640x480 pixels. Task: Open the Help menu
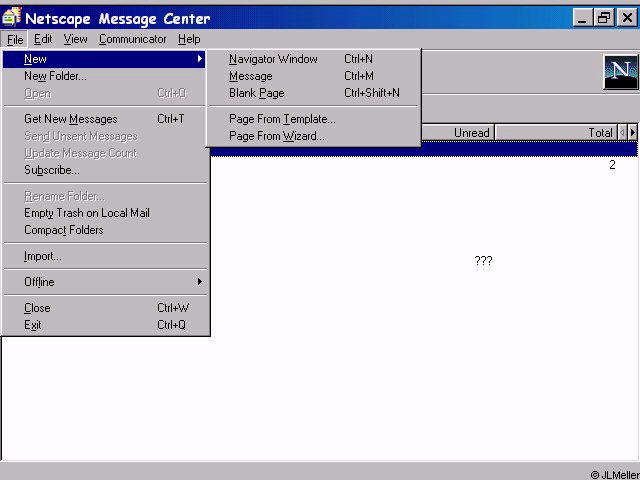click(x=189, y=39)
